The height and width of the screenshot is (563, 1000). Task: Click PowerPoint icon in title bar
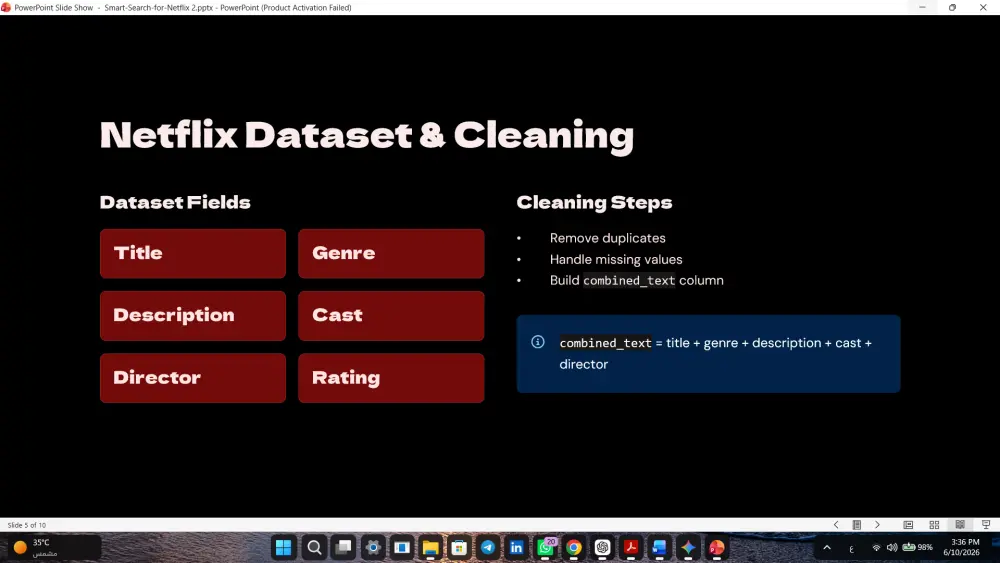pos(6,8)
